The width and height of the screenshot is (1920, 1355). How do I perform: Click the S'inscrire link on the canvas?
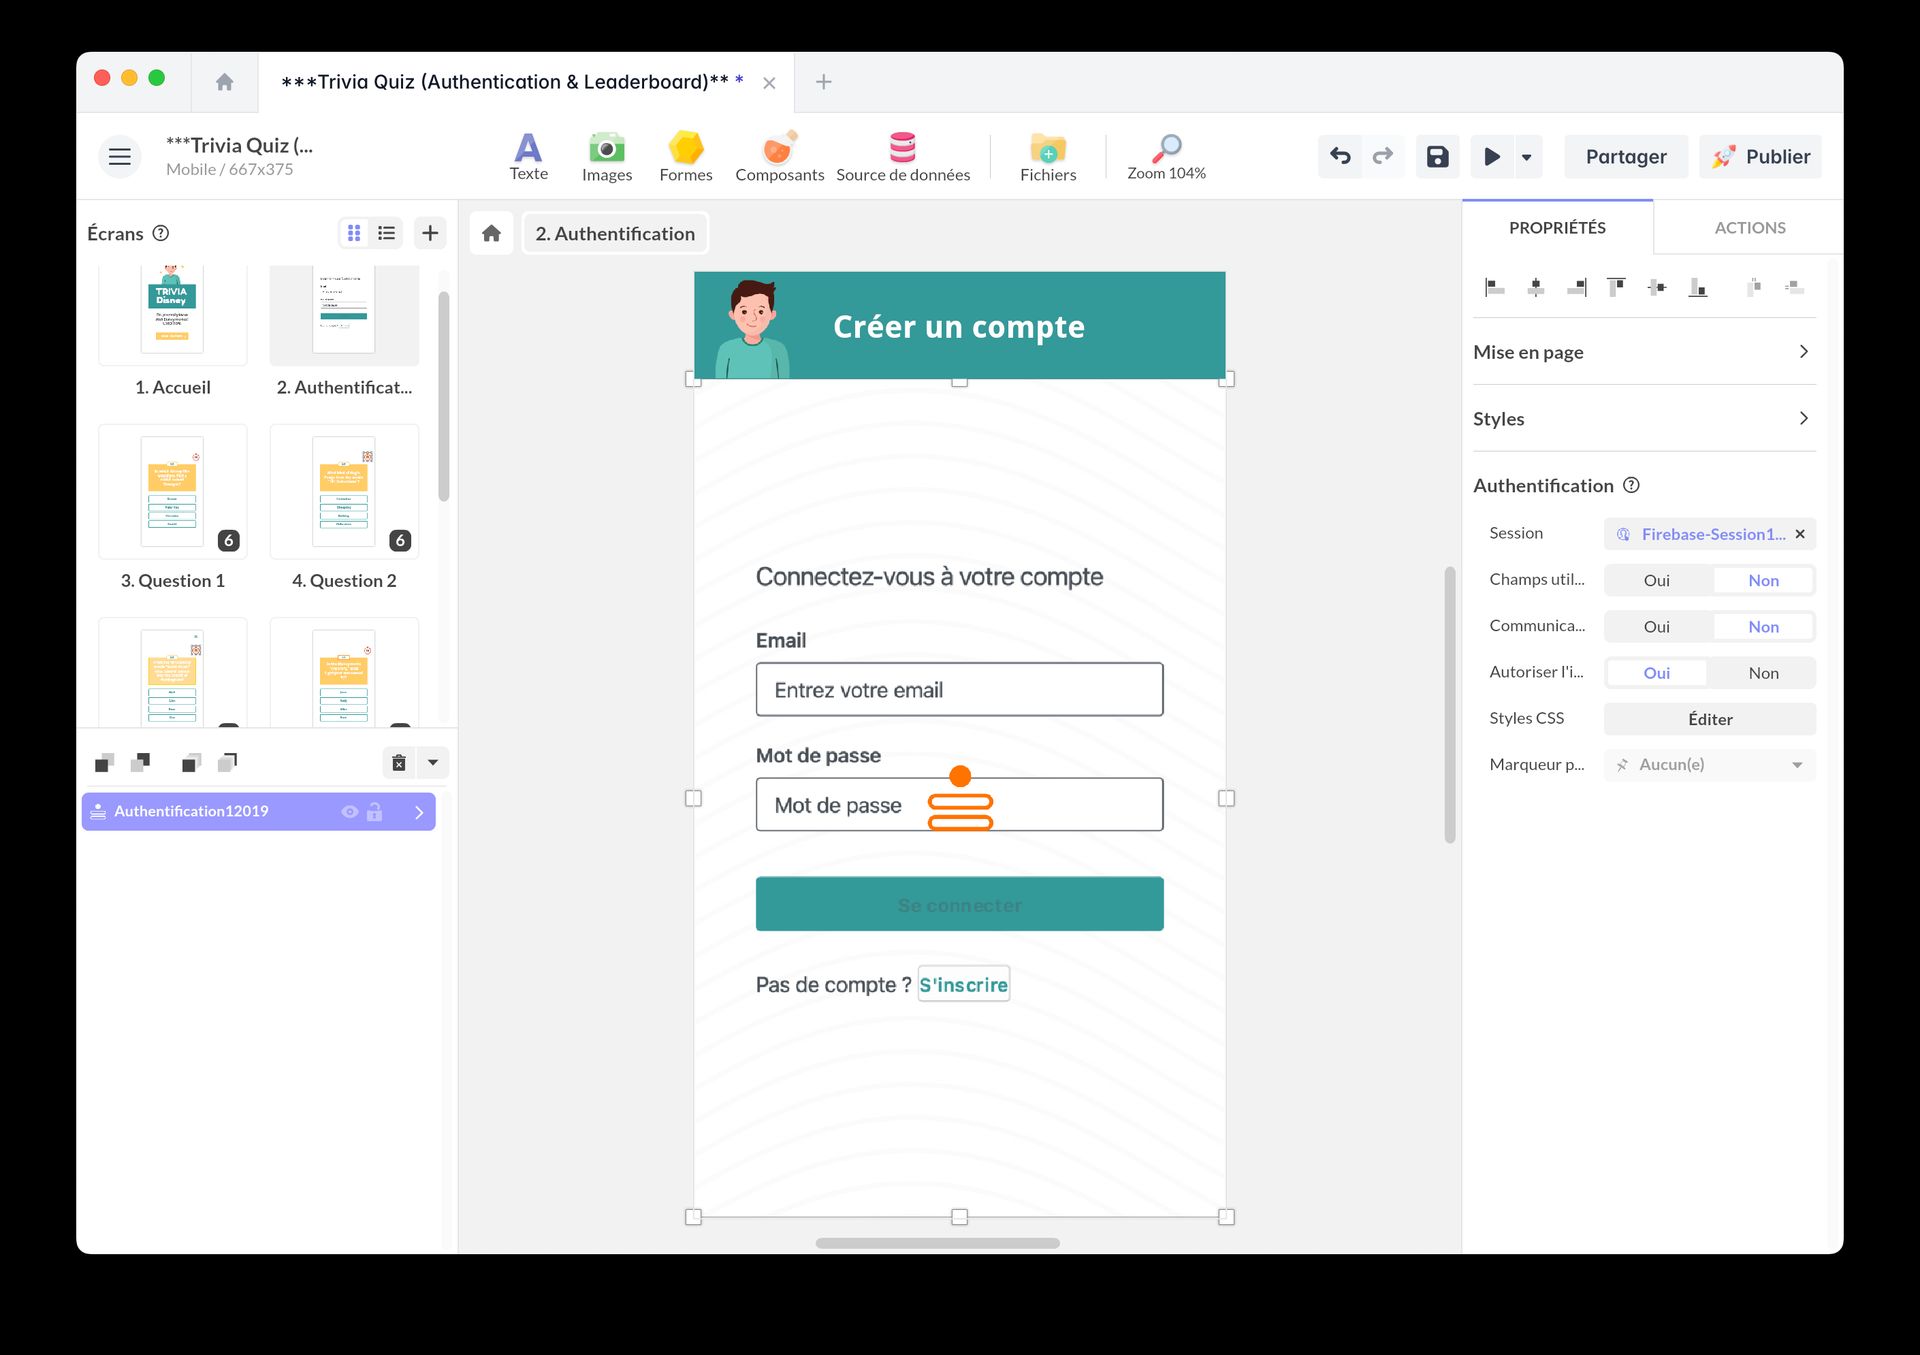click(x=963, y=983)
